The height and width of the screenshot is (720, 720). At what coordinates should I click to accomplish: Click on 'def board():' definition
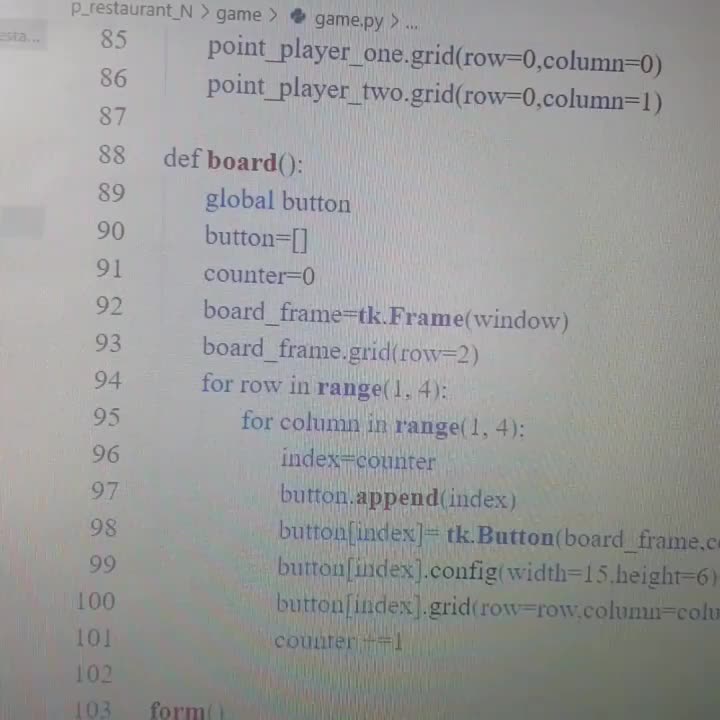pyautogui.click(x=233, y=161)
